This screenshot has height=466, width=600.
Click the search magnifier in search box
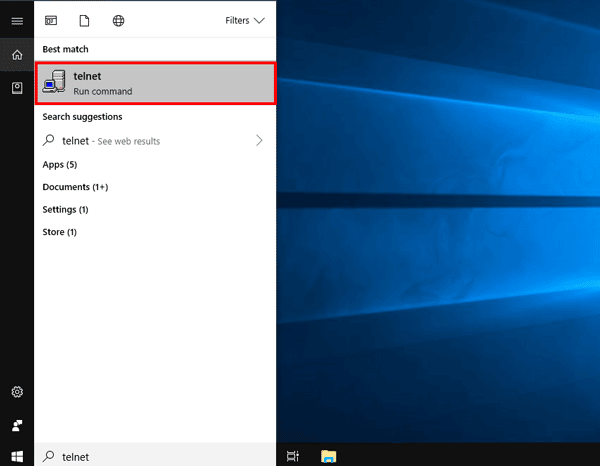pos(49,456)
